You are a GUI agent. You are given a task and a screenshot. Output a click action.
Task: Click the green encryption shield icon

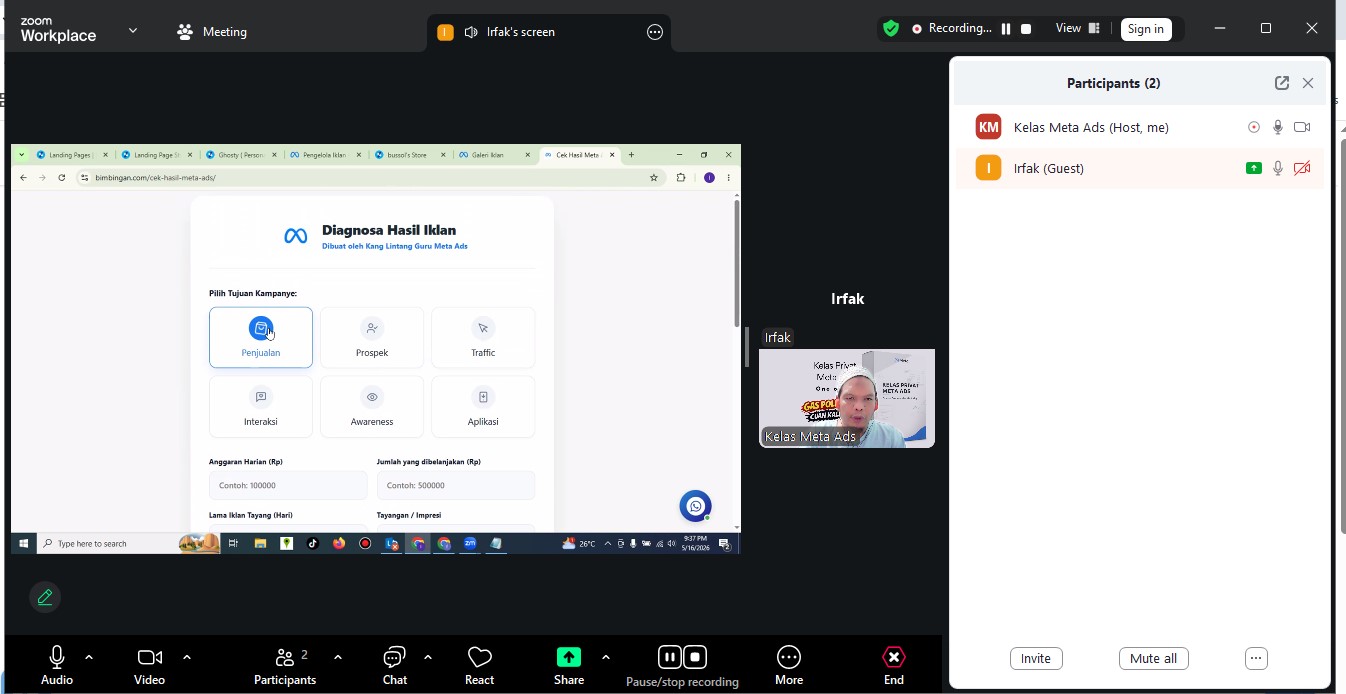point(891,29)
